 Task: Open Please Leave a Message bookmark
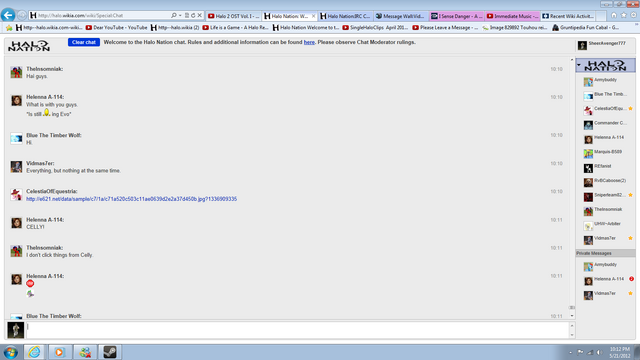click(445, 28)
